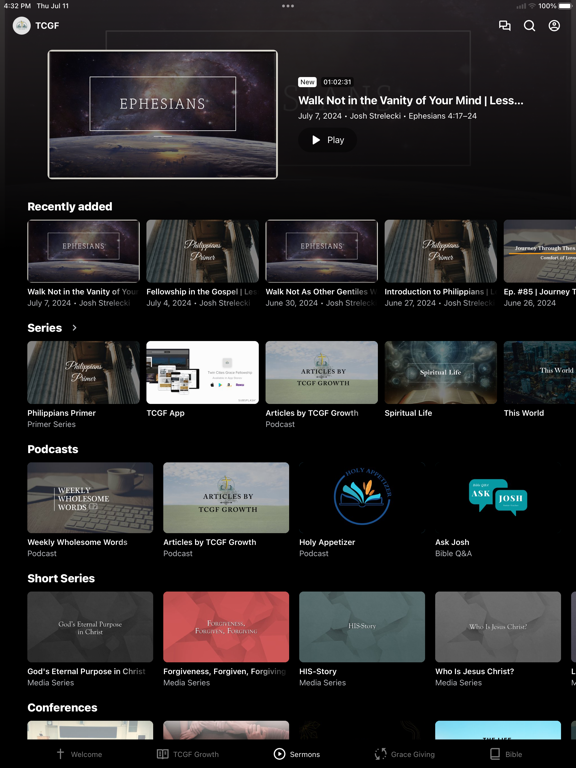The width and height of the screenshot is (576, 768).
Task: Open Who Is Jesus Christ? series card
Action: [x=498, y=627]
